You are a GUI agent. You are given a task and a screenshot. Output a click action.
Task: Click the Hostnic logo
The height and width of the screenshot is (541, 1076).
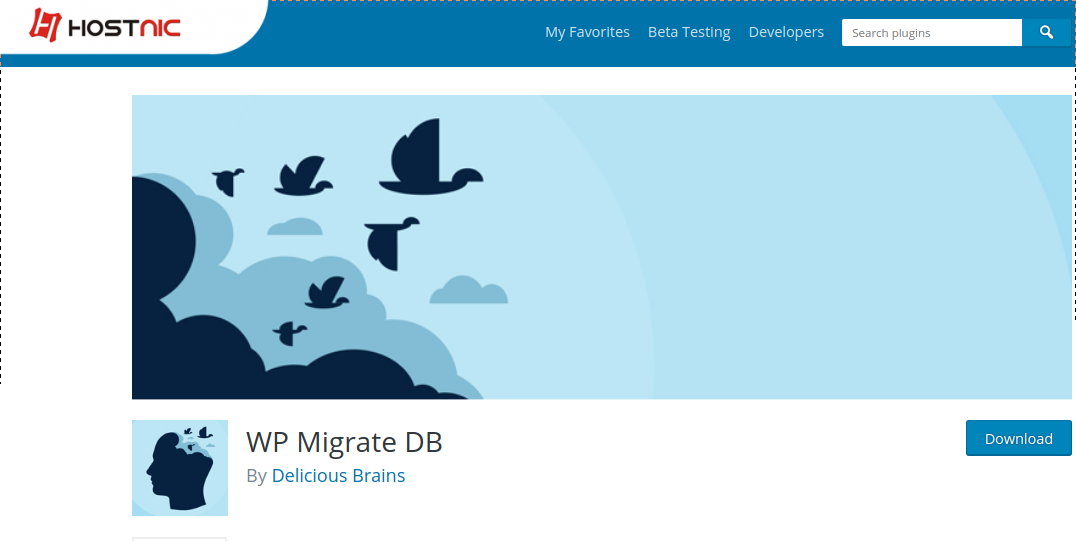[x=104, y=26]
